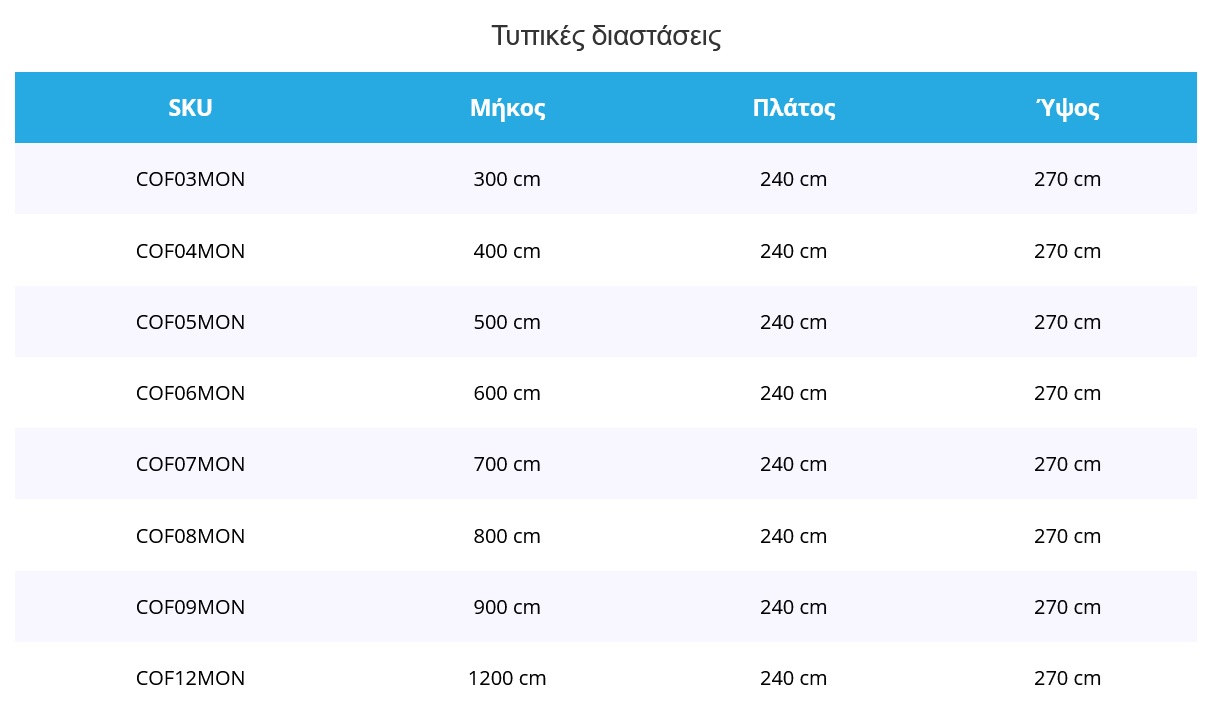The height and width of the screenshot is (726, 1226).
Task: Click the 300 cm length cell
Action: point(507,180)
